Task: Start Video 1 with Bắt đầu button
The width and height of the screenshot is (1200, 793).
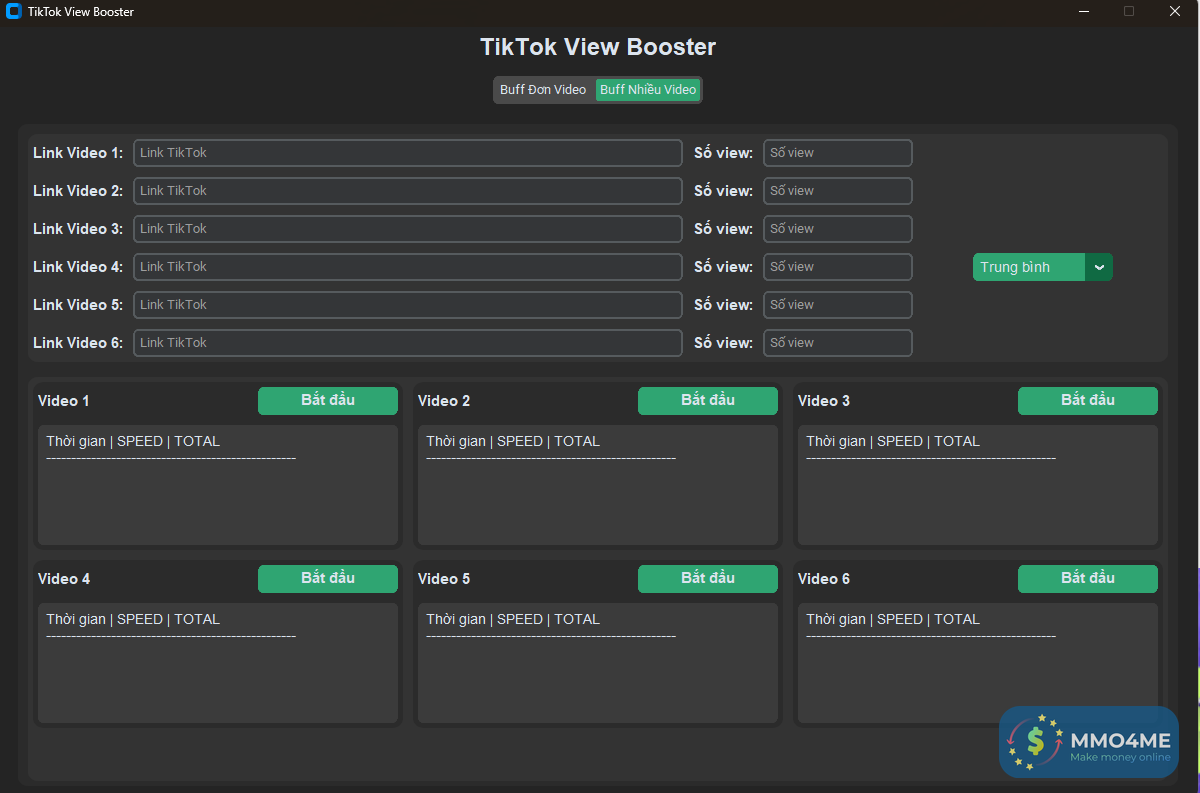Action: coord(328,401)
